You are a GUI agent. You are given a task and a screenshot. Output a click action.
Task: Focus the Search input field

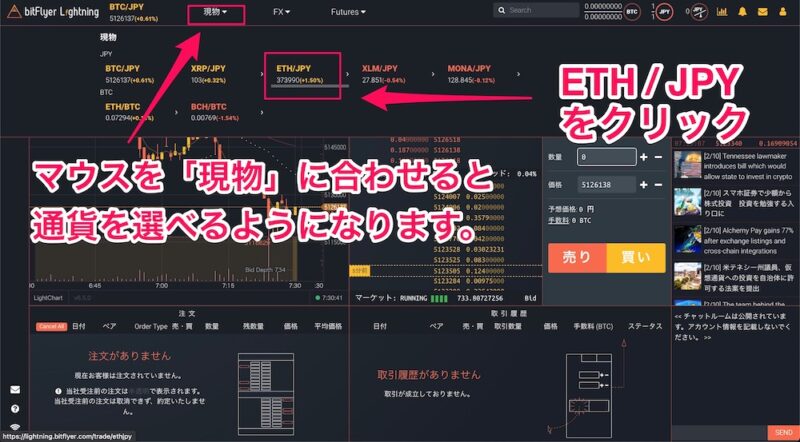(x=536, y=10)
